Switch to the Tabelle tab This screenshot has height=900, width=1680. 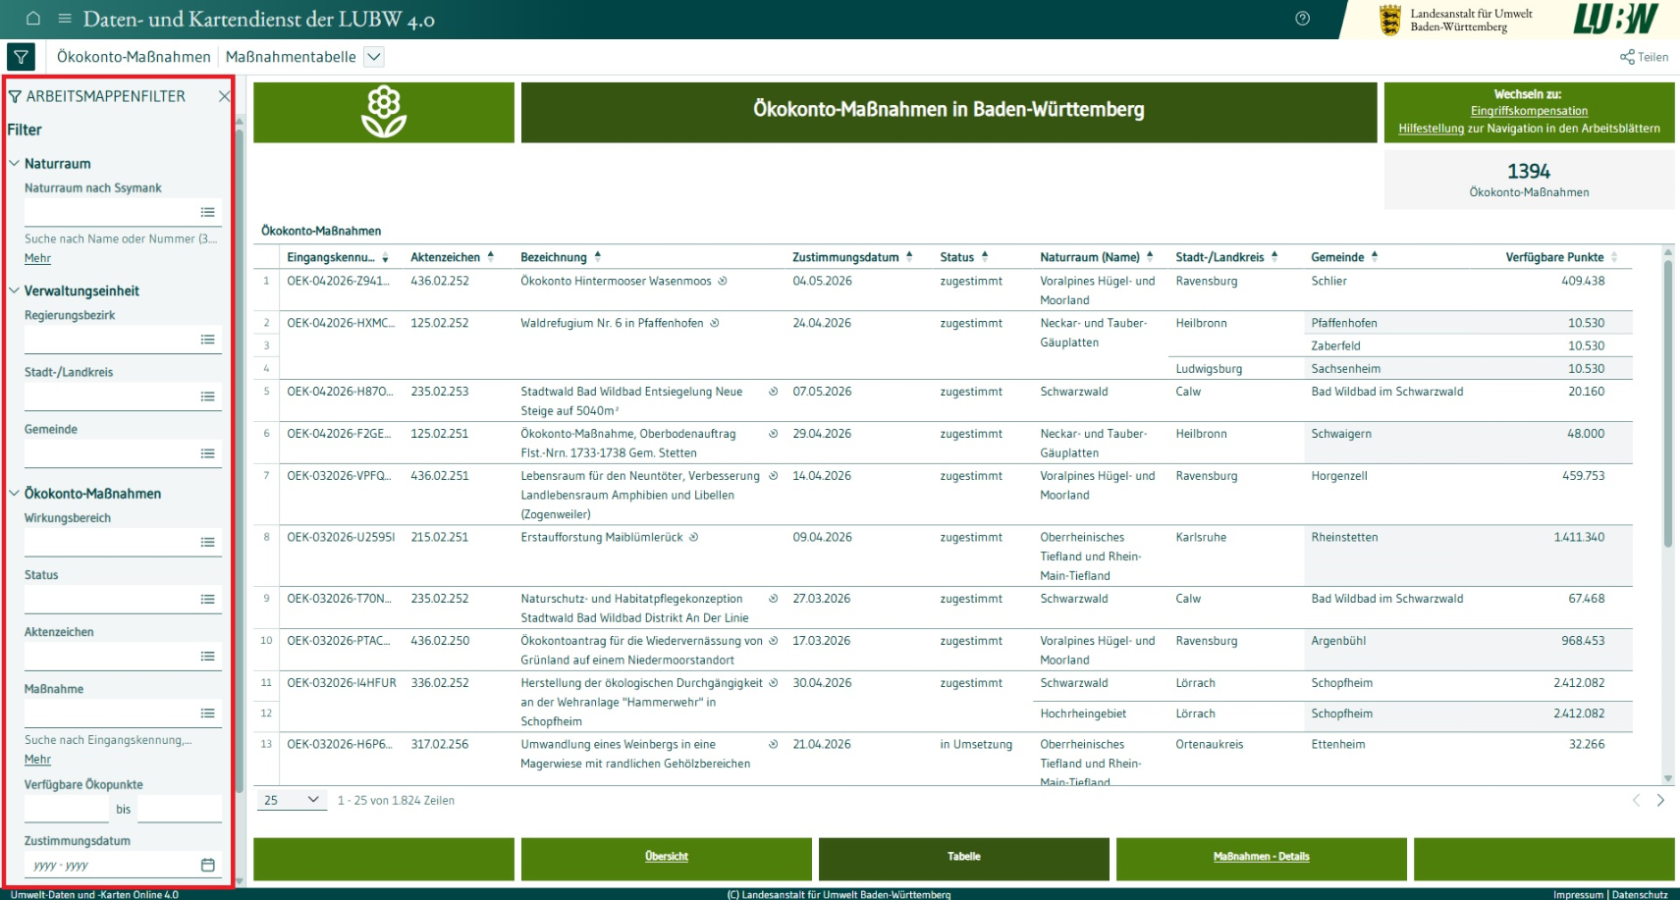(964, 857)
